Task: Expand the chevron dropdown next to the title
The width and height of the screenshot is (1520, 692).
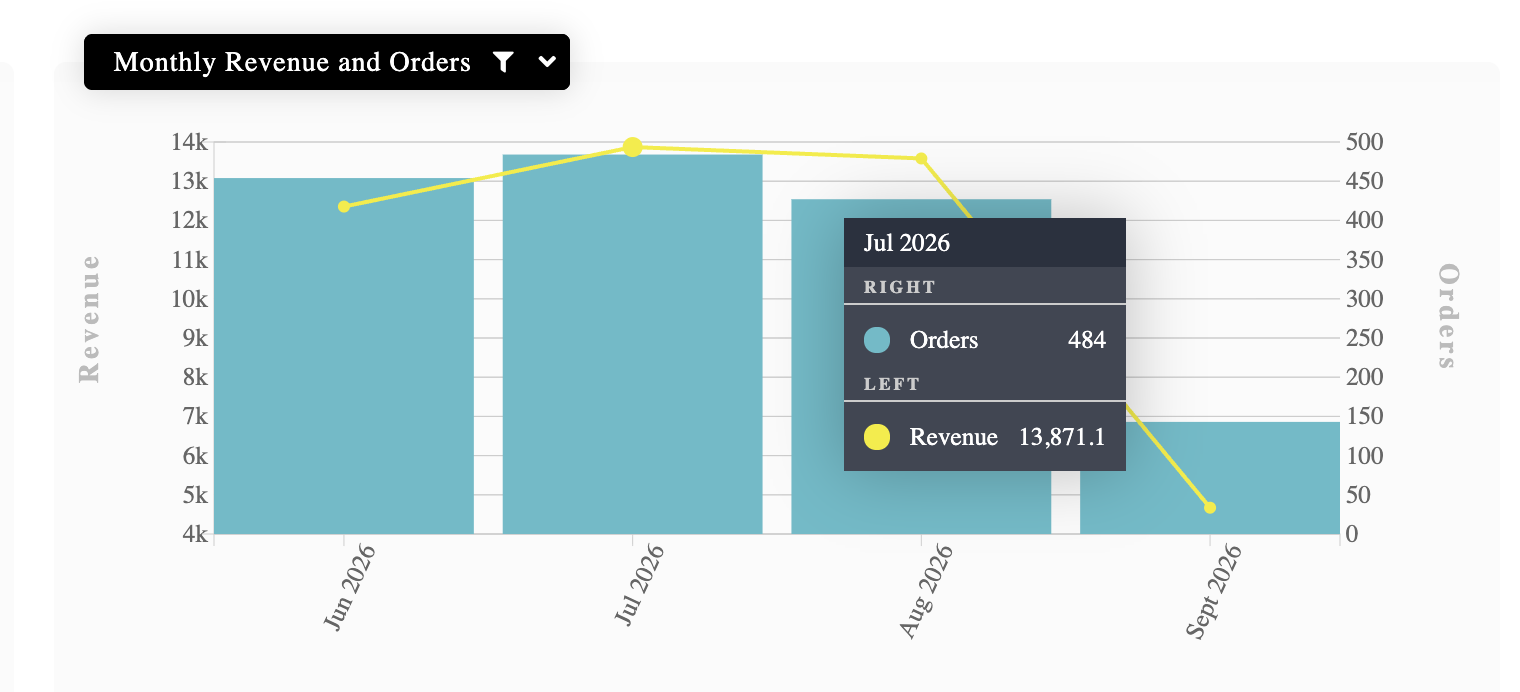Action: point(547,62)
